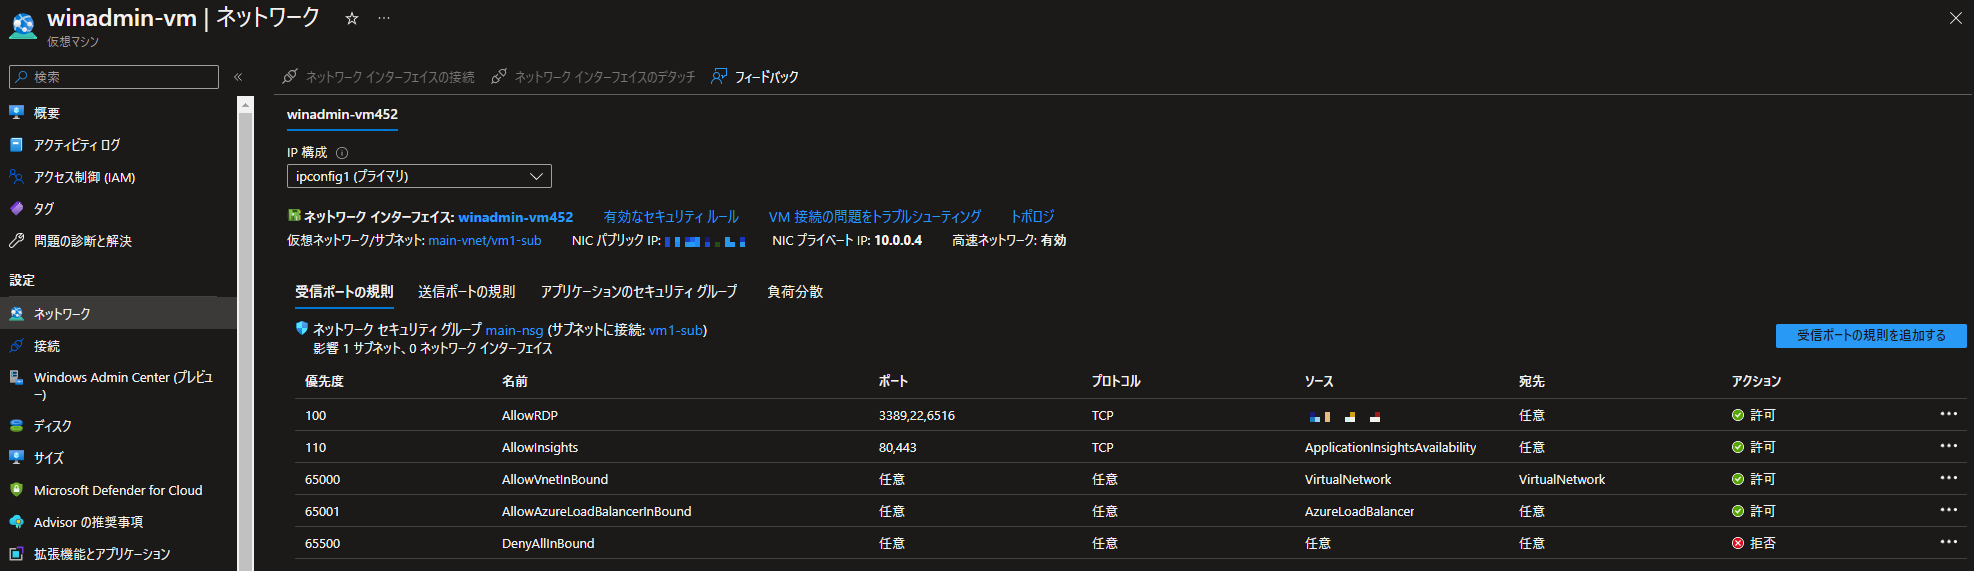Open the ellipsis menu for AllowRDP rule
This screenshot has width=1974, height=571.
coord(1948,414)
